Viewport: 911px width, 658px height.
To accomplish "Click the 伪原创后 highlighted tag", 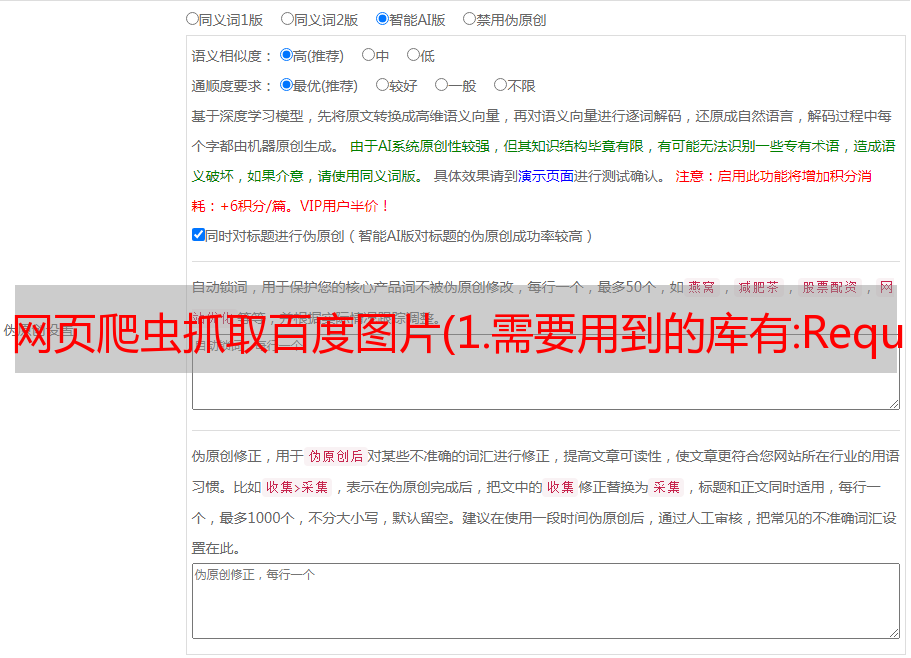I will coord(336,456).
